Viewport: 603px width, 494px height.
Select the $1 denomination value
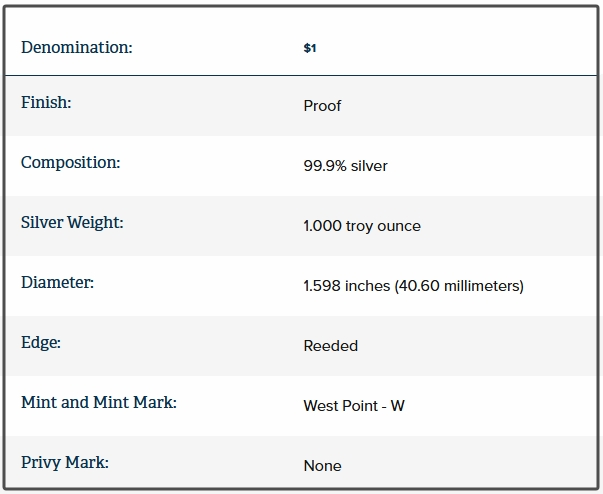310,48
